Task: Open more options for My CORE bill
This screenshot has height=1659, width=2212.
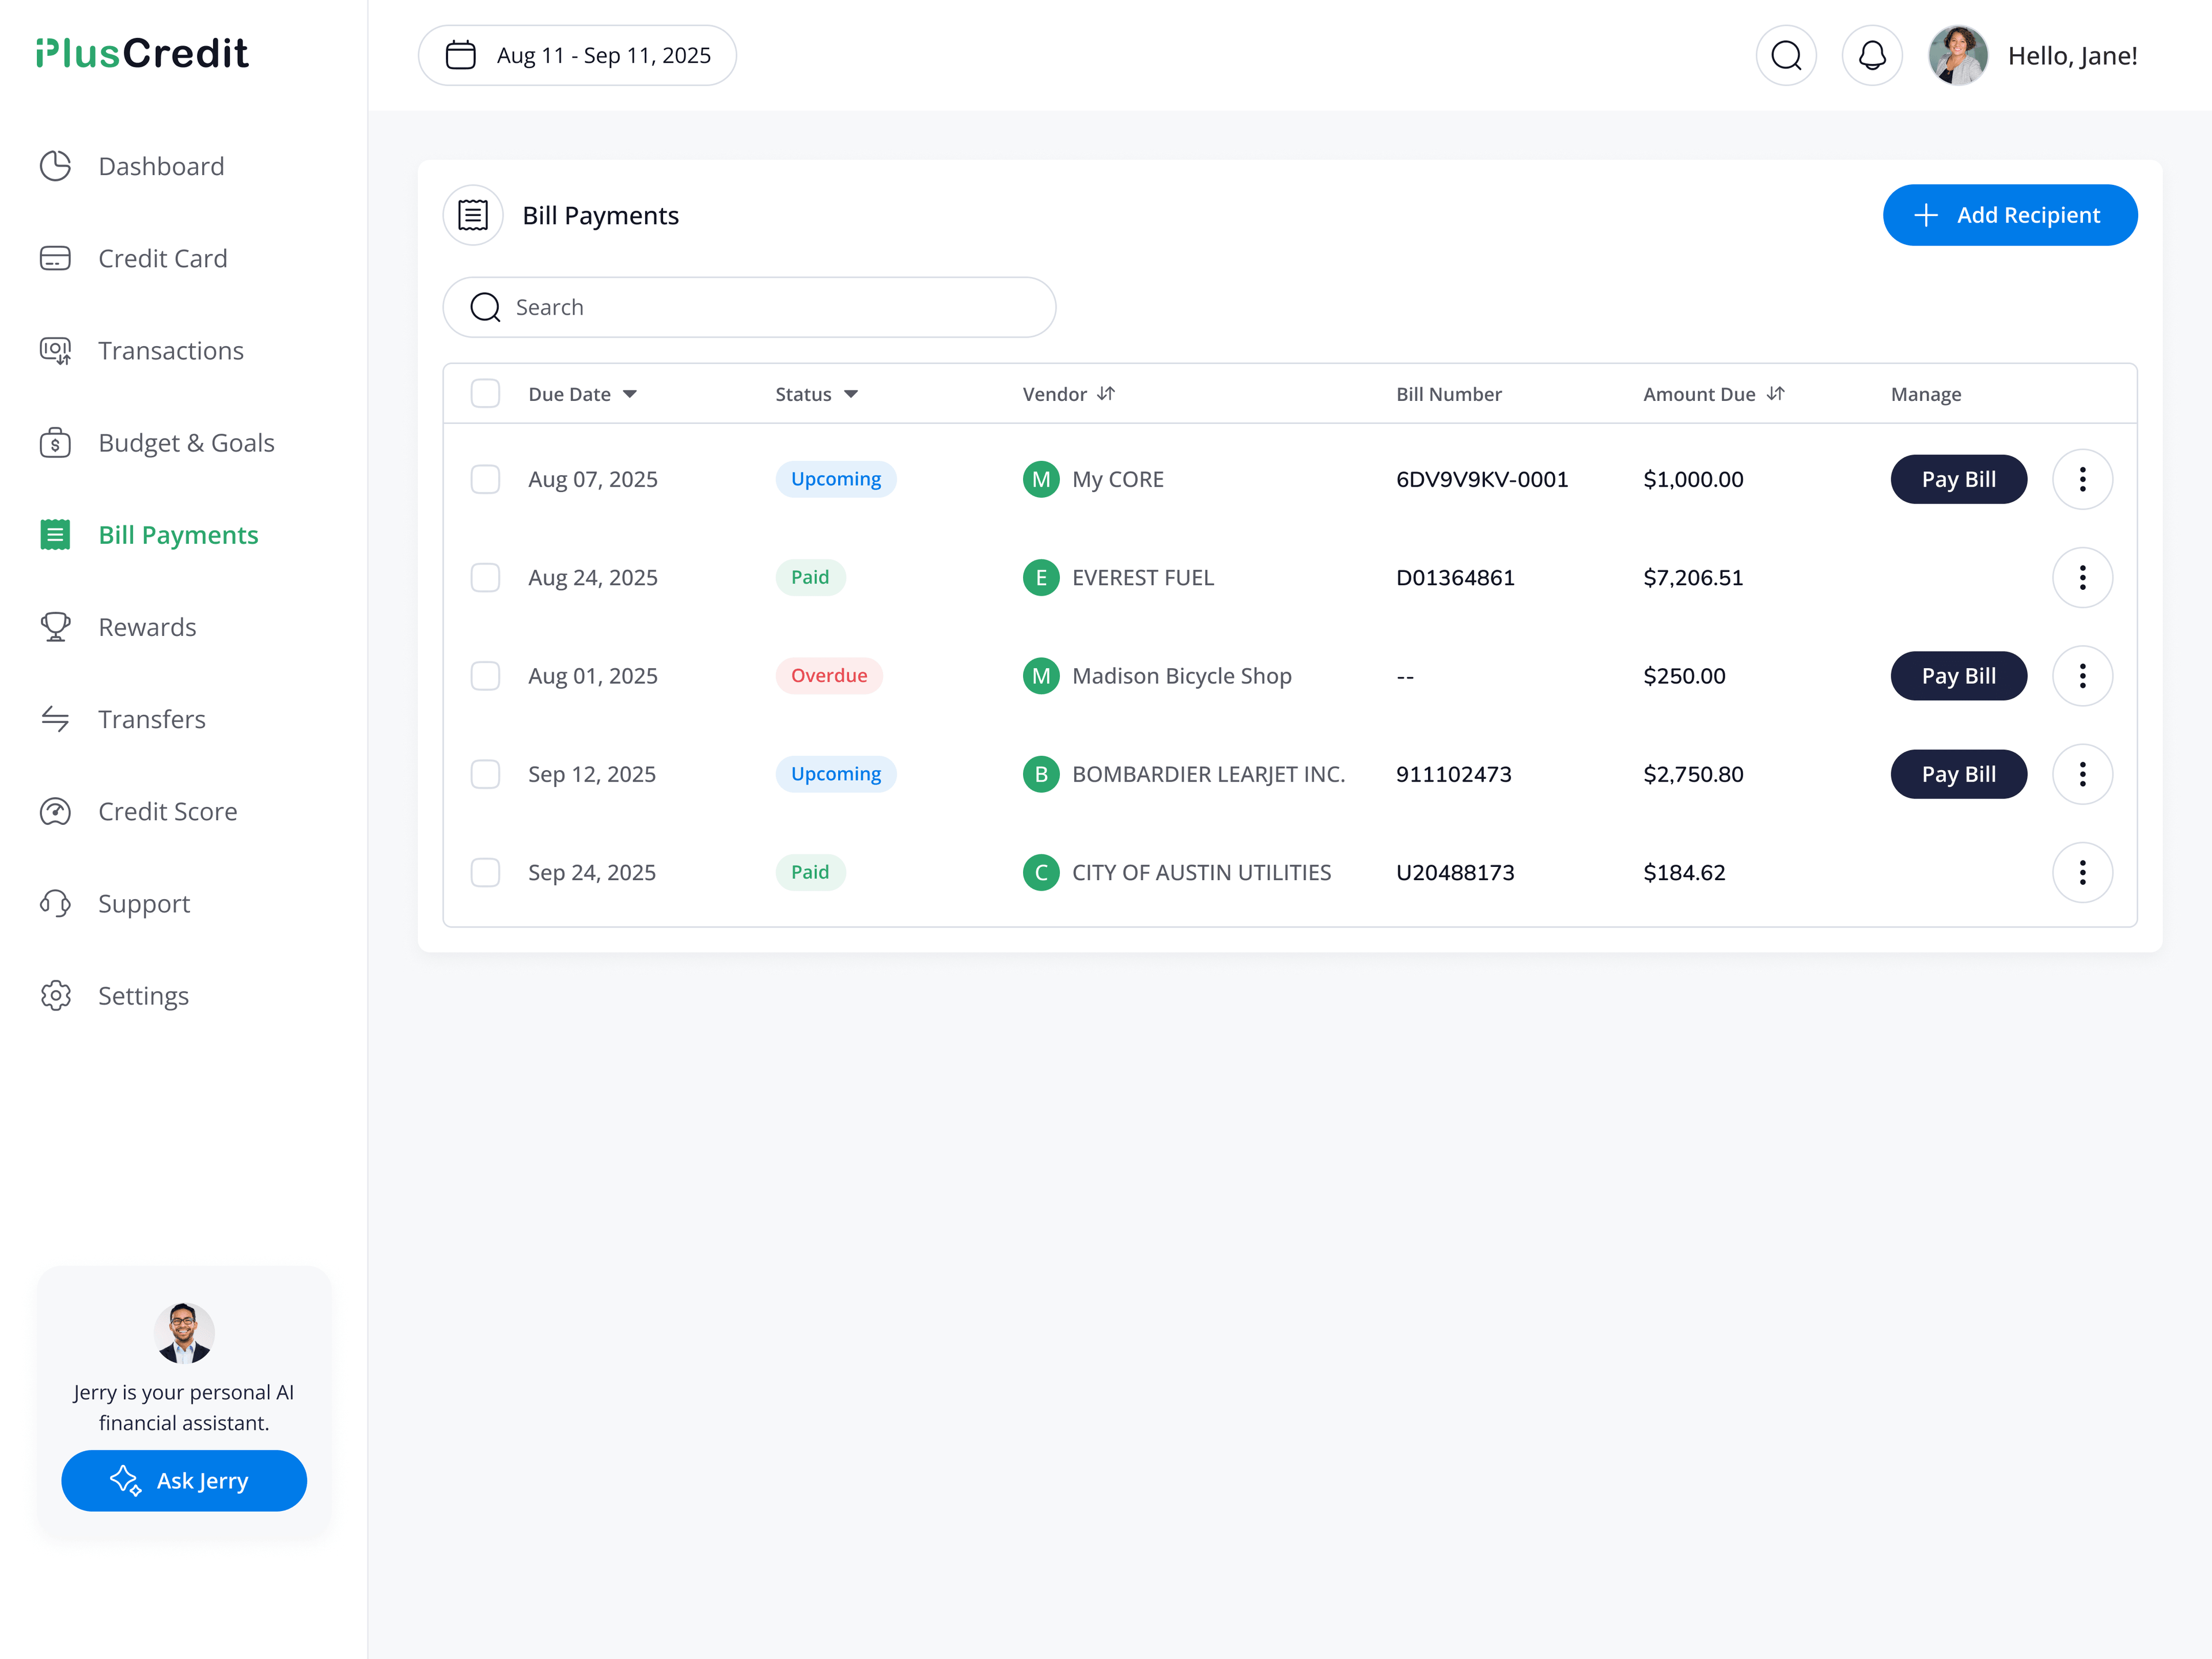Action: (x=2083, y=479)
